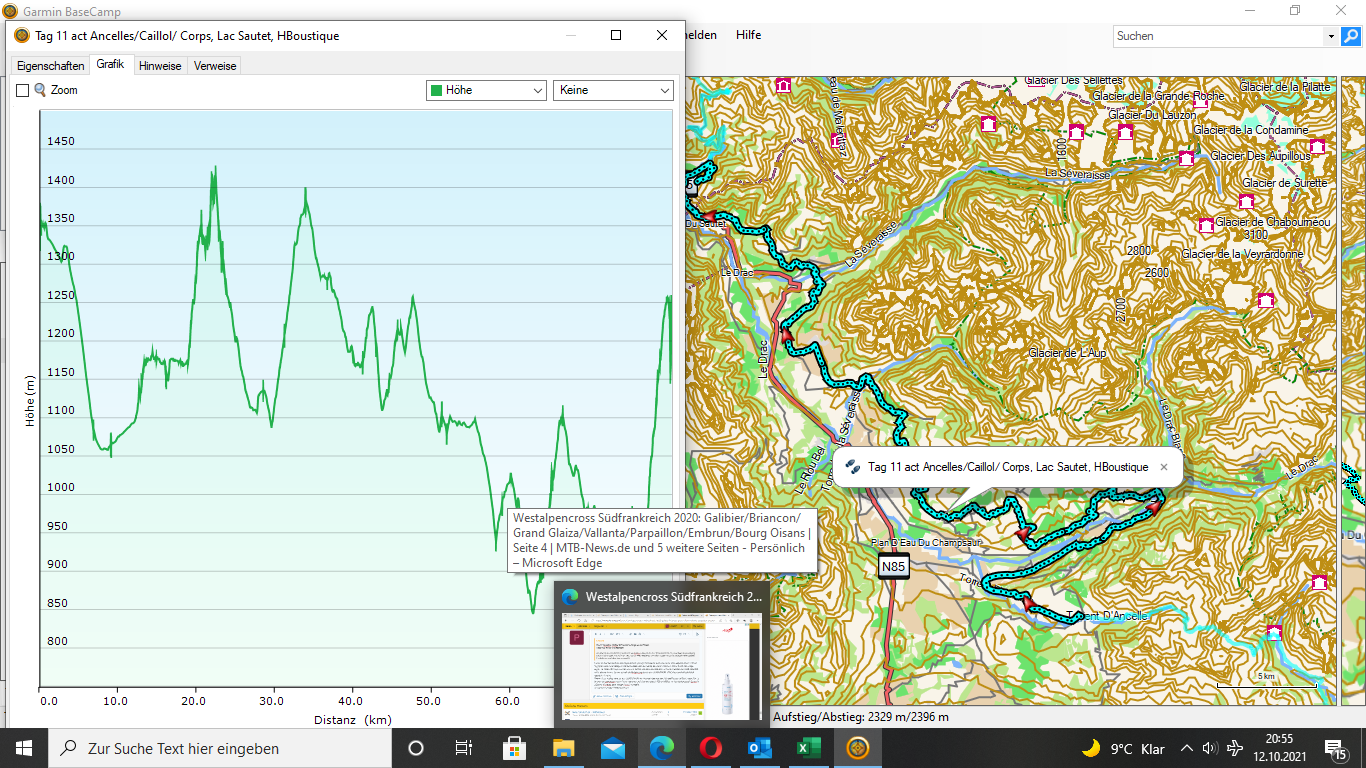
Task: Click the magnifier icon next to Zoom
Action: tap(40, 90)
